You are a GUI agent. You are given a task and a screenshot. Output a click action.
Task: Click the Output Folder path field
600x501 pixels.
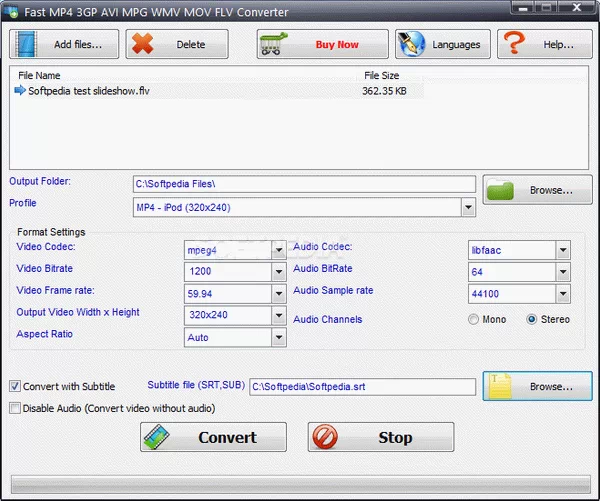tap(304, 184)
